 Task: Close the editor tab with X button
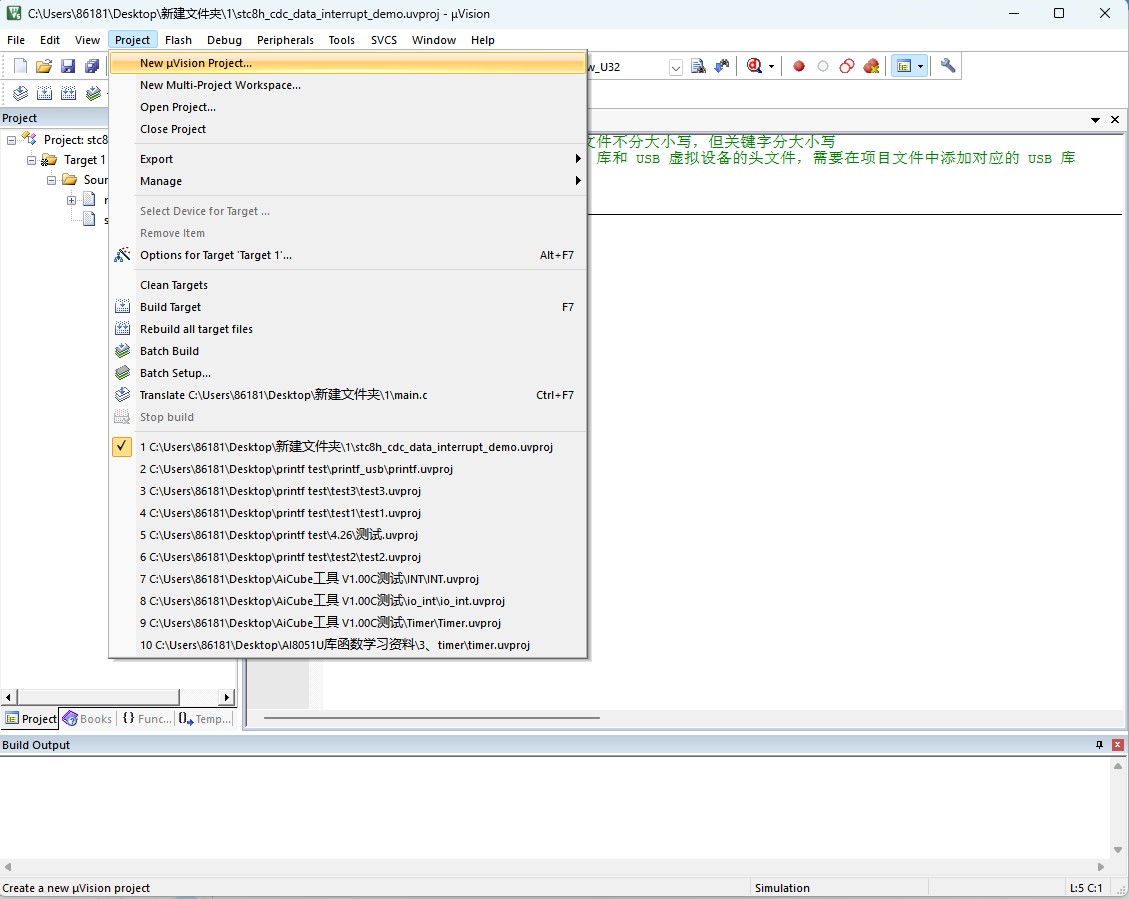pyautogui.click(x=1115, y=119)
